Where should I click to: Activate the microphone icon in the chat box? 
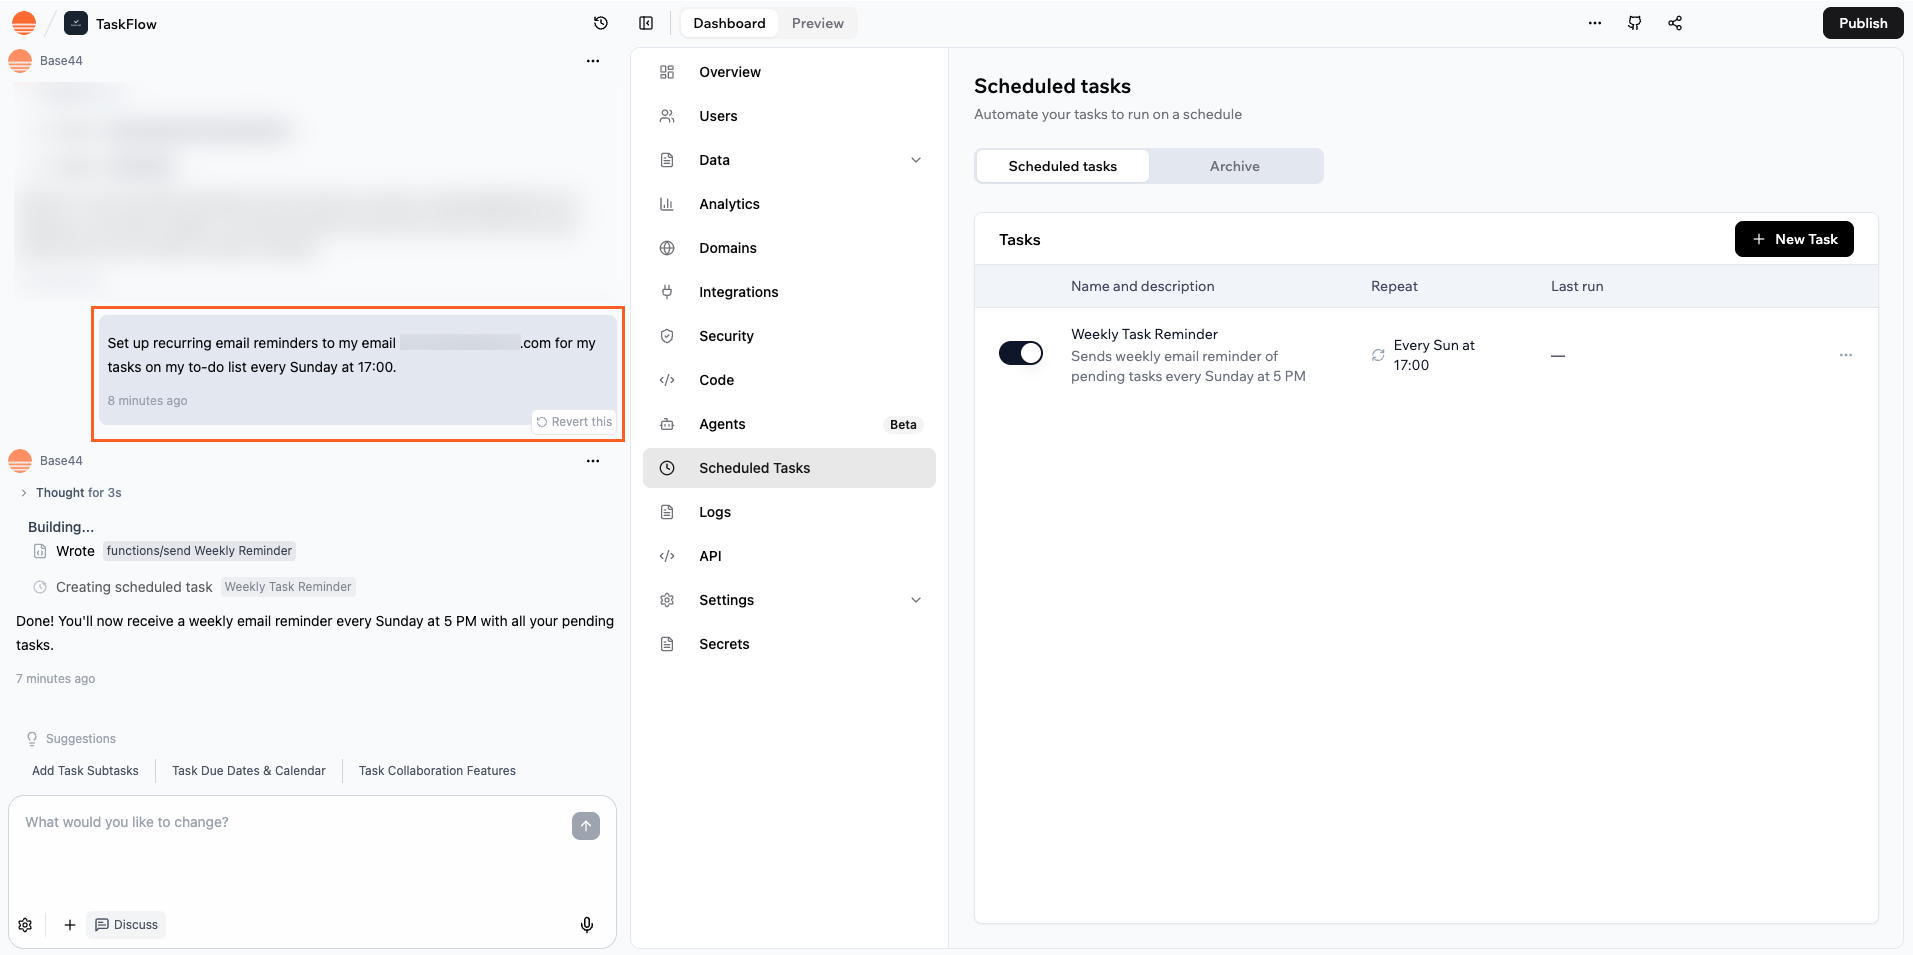coord(587,924)
